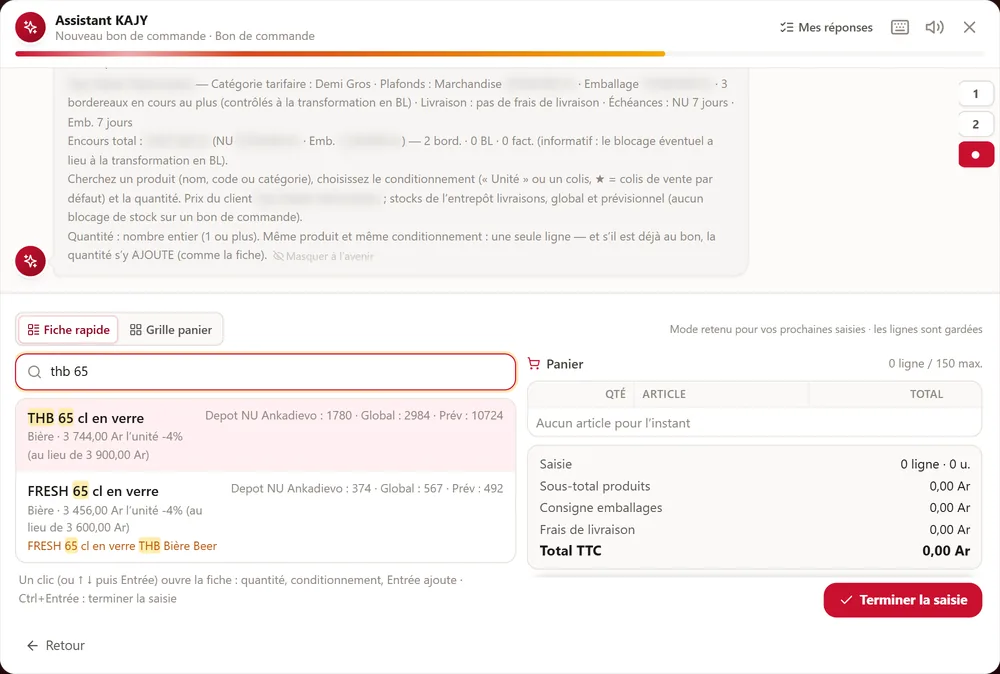The image size is (1000, 674).
Task: Click the 0 ligne / 150 max. counter
Action: coord(935,363)
